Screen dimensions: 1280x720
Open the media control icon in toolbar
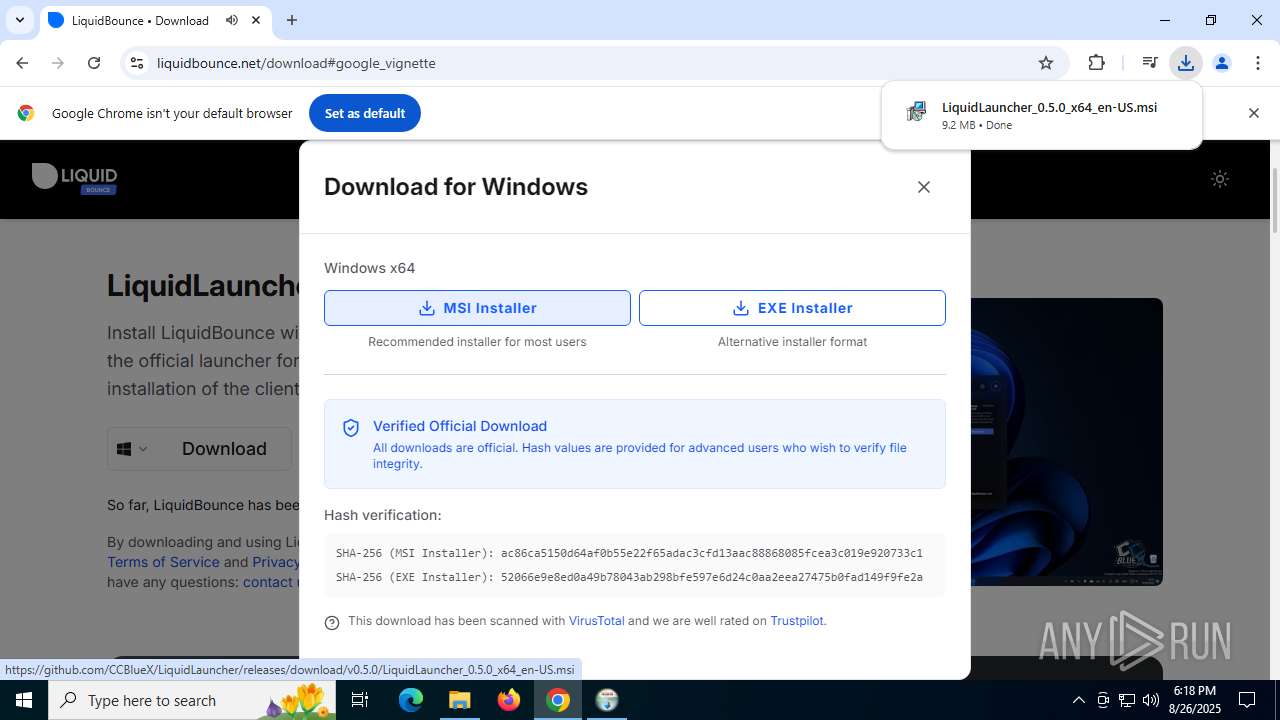tap(1150, 63)
